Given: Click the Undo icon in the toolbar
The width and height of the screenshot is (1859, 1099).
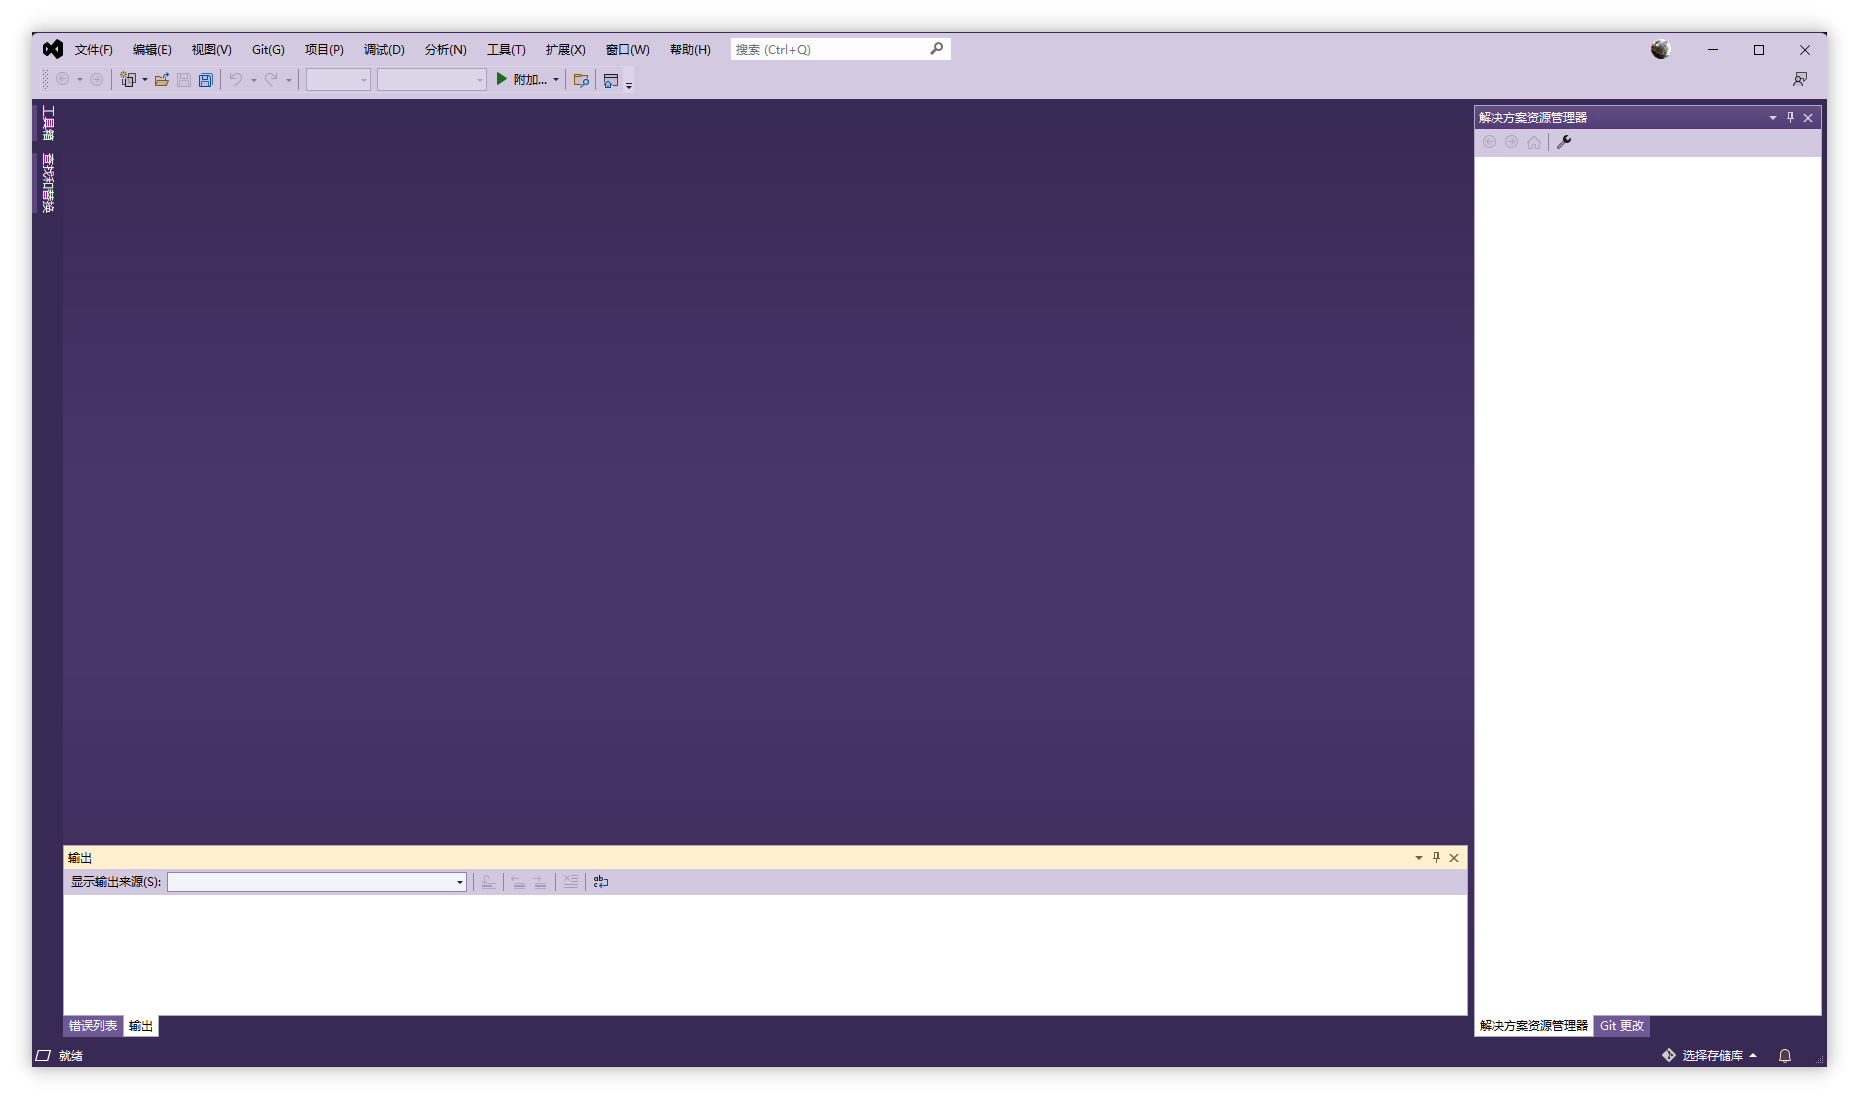Looking at the screenshot, I should click(236, 80).
